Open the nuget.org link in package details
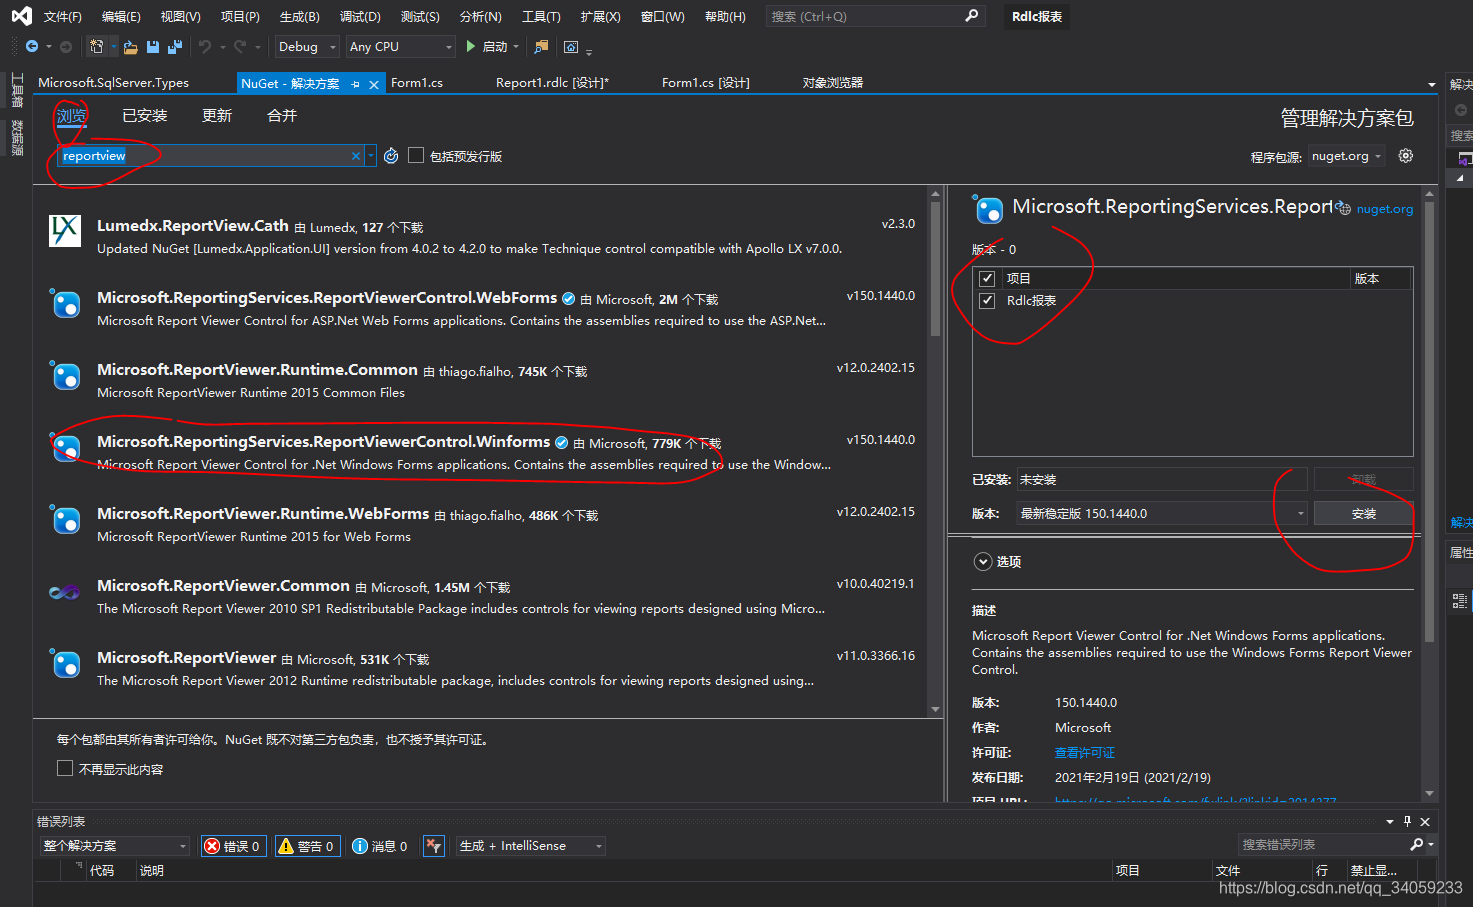This screenshot has height=907, width=1473. [1384, 209]
